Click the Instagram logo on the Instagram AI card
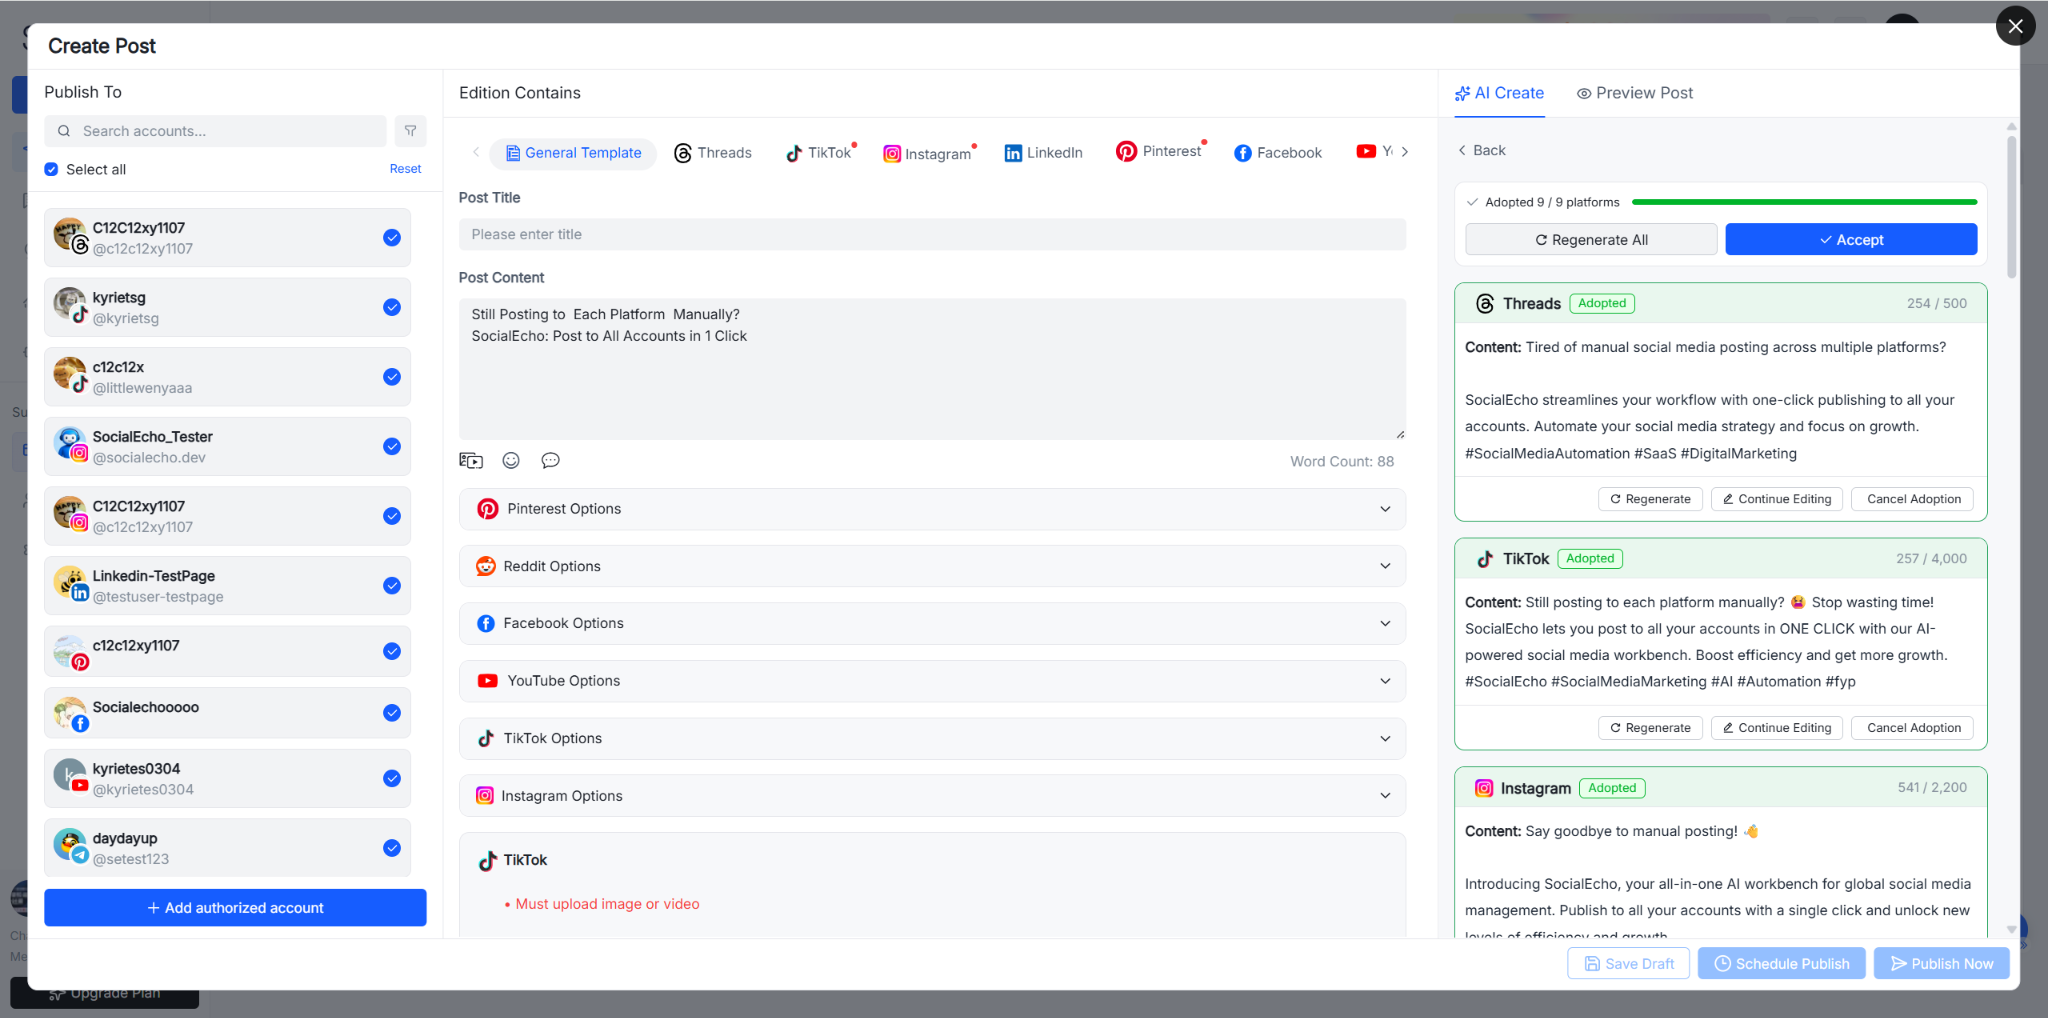 1484,788
